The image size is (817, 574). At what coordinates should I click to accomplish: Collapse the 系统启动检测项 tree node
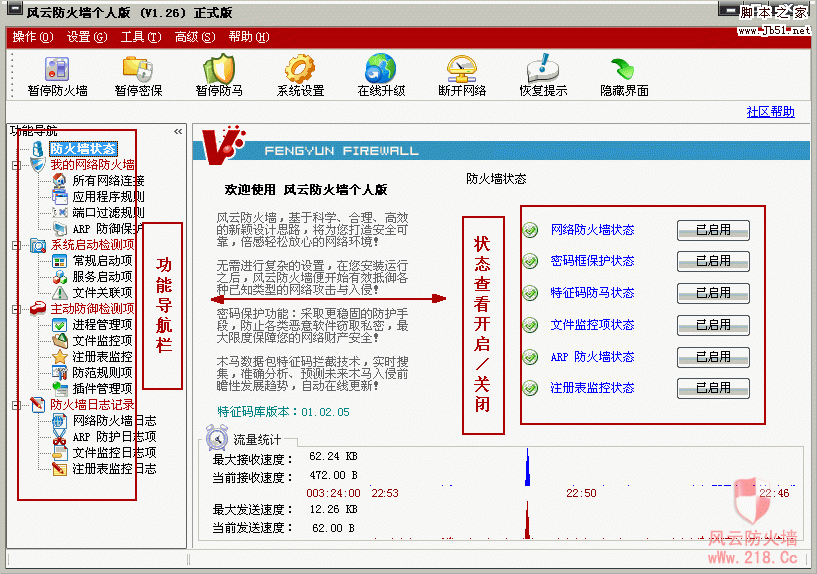click(x=17, y=245)
